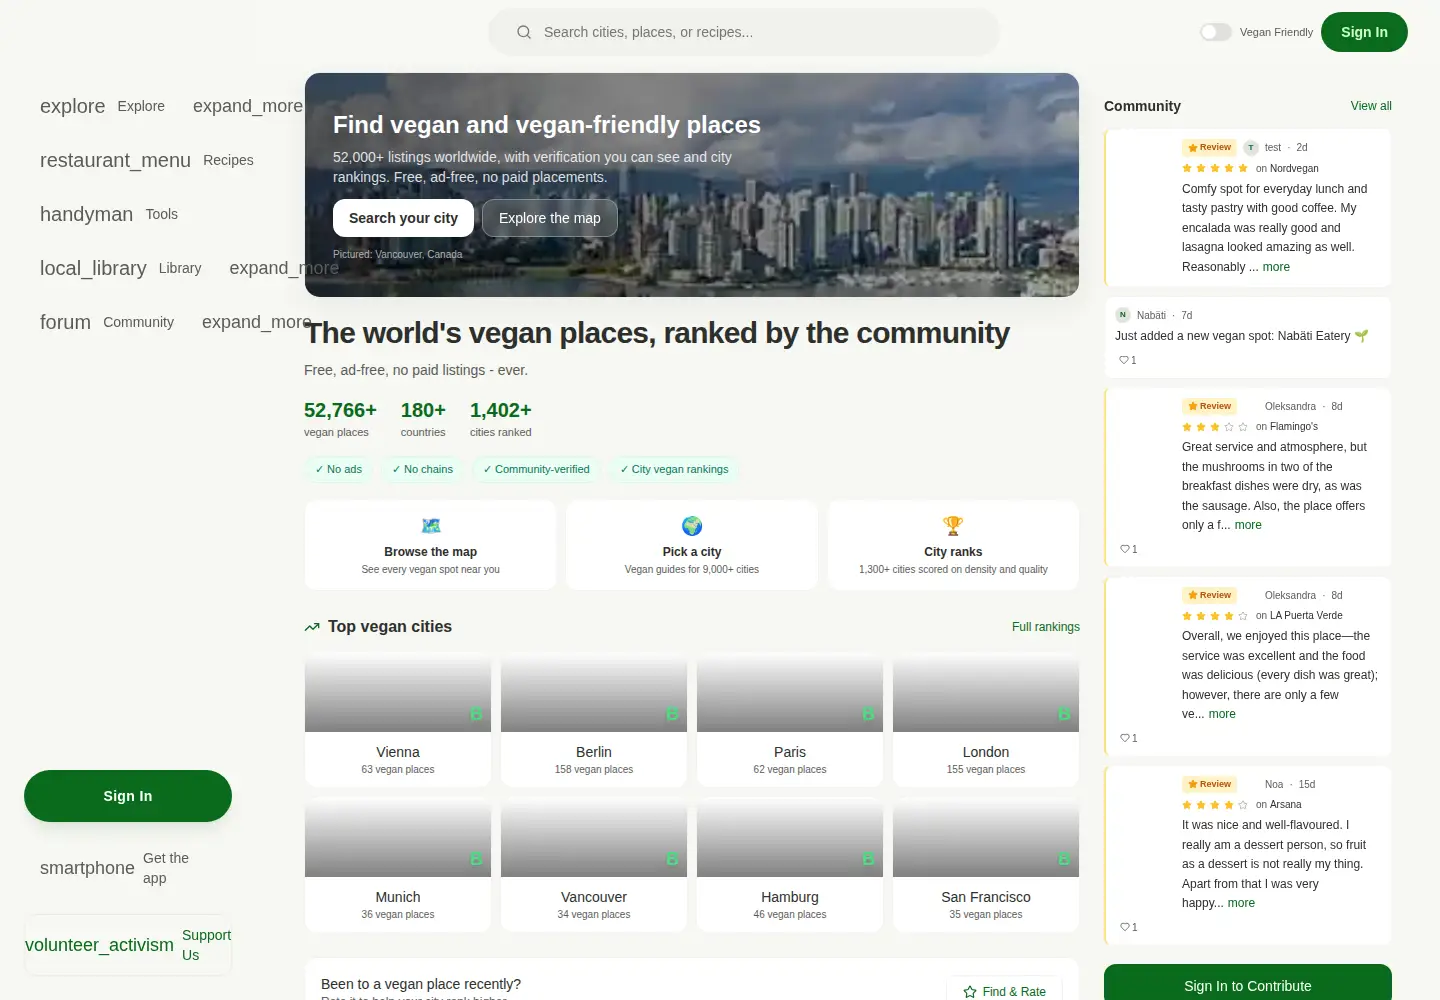Click the globe icon above Pick a city
Image resolution: width=1440 pixels, height=1000 pixels.
point(692,526)
